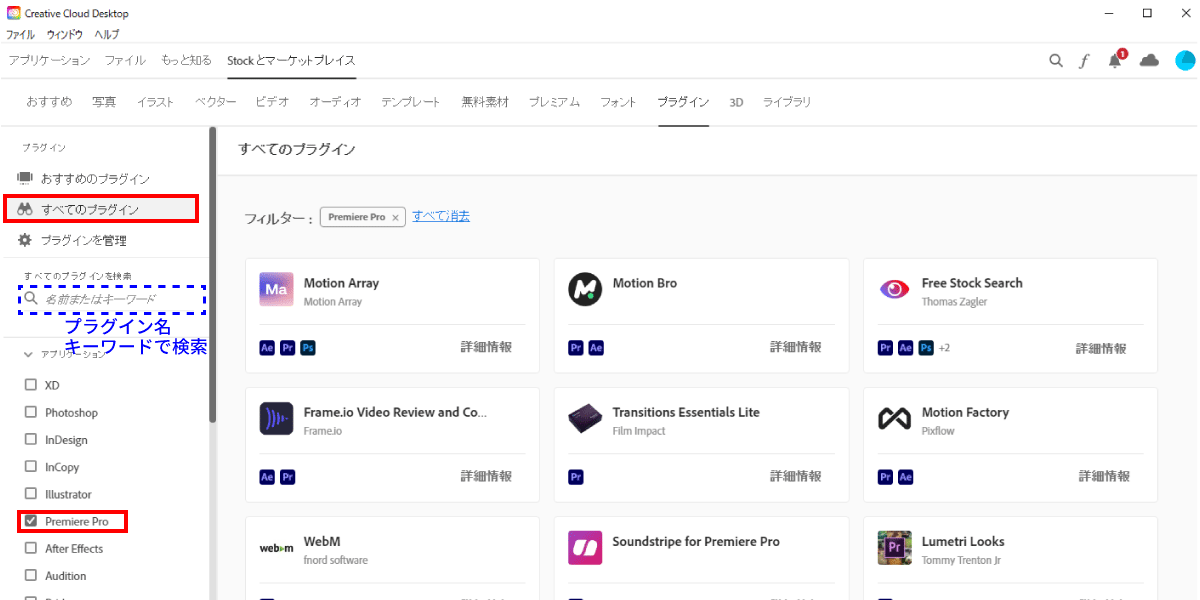
Task: Open 詳細情報 for Free Stock Search
Action: pyautogui.click(x=1101, y=348)
